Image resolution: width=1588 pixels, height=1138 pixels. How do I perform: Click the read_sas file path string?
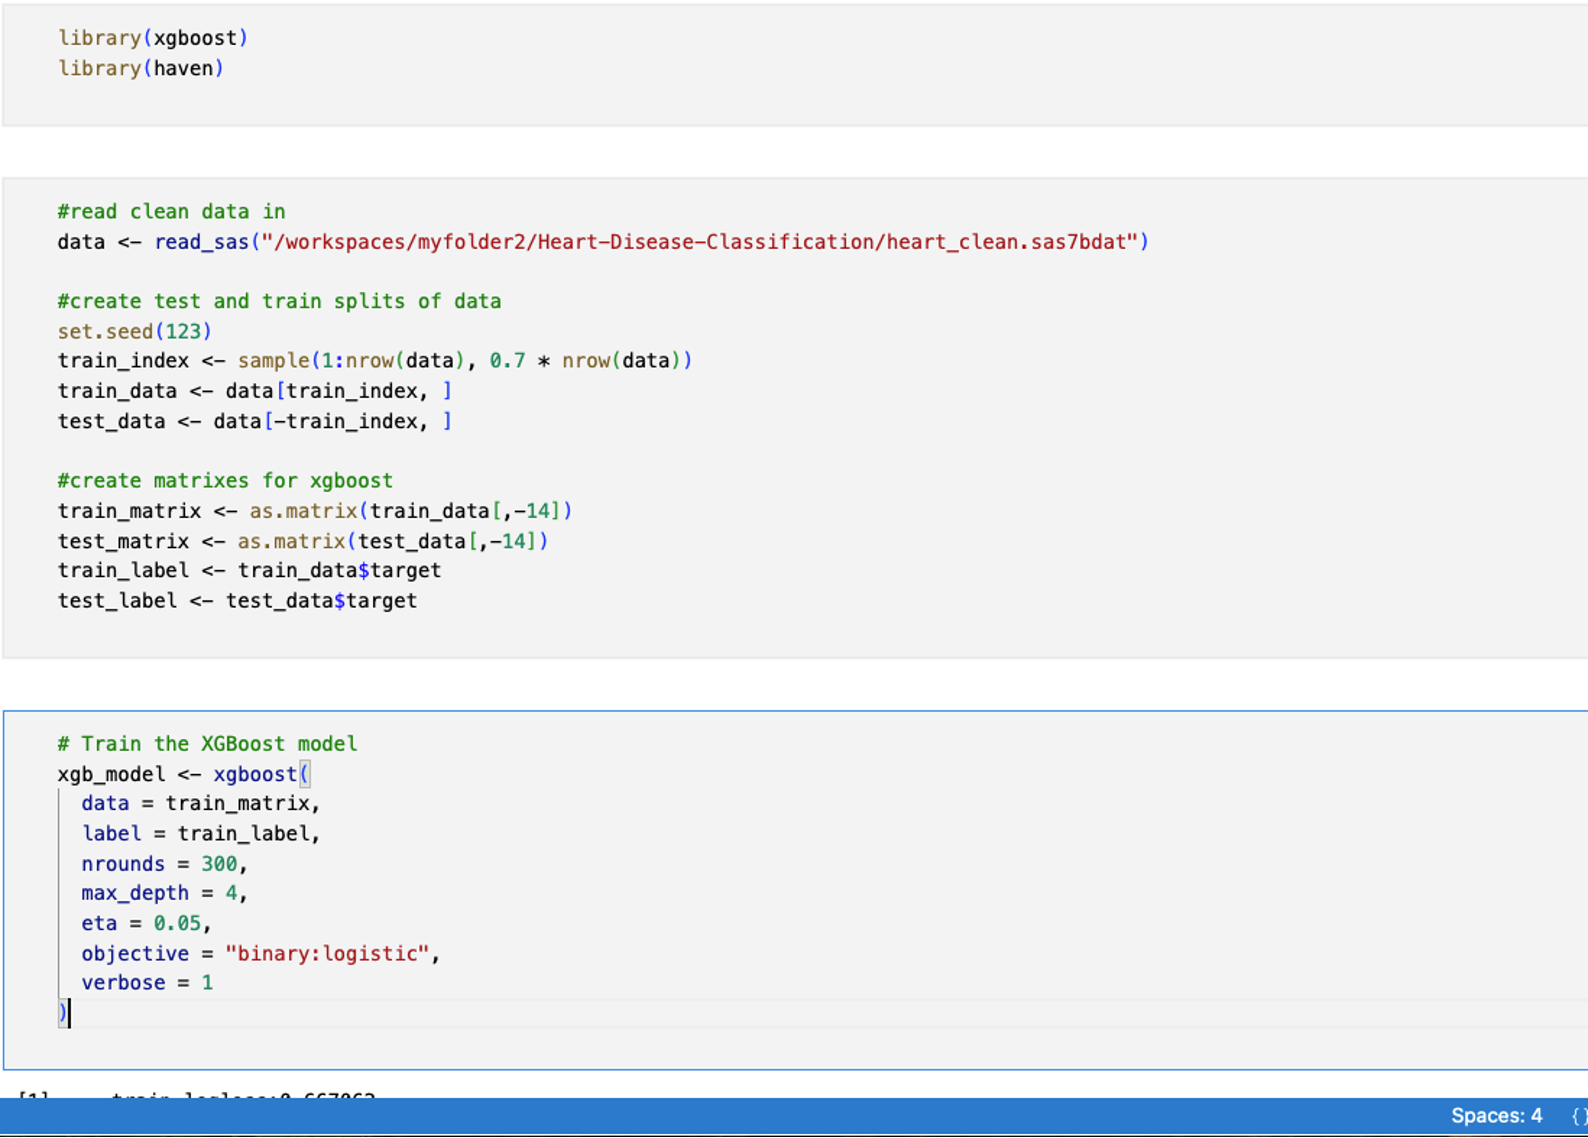coord(699,242)
